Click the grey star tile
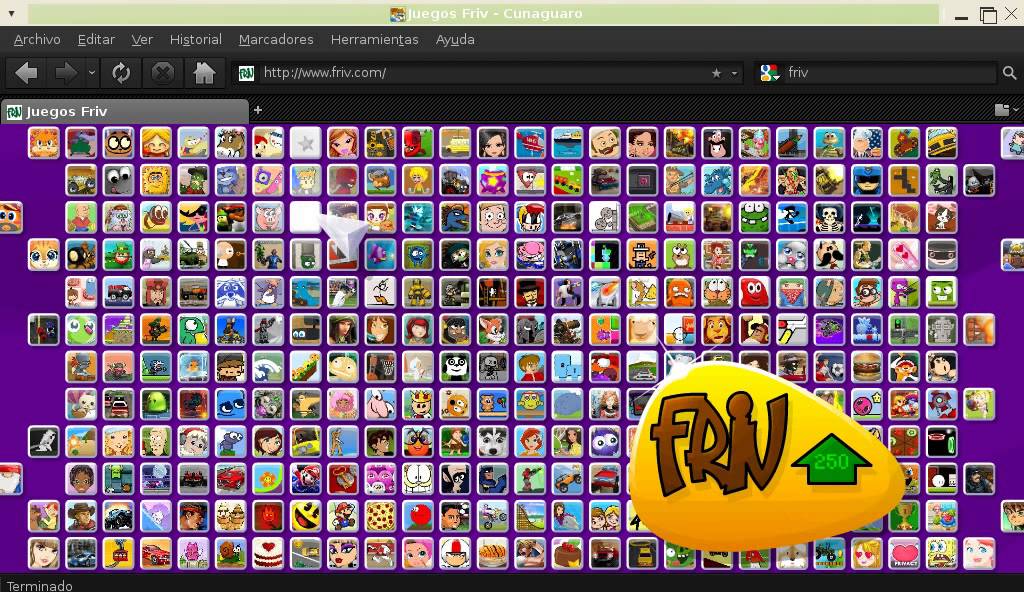1024x592 pixels. coord(306,143)
